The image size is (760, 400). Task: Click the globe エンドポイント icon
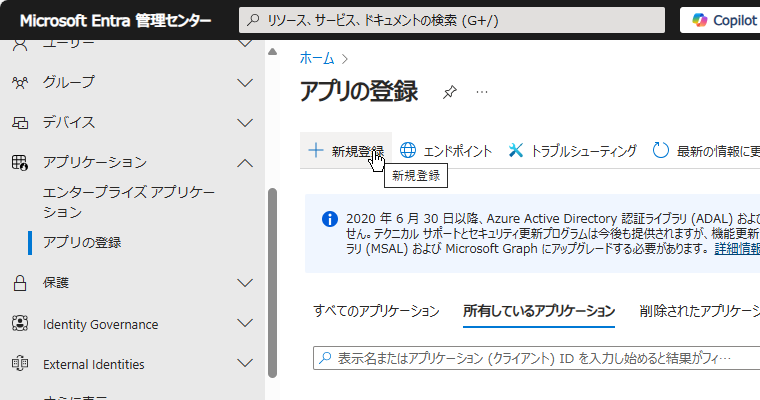(408, 150)
